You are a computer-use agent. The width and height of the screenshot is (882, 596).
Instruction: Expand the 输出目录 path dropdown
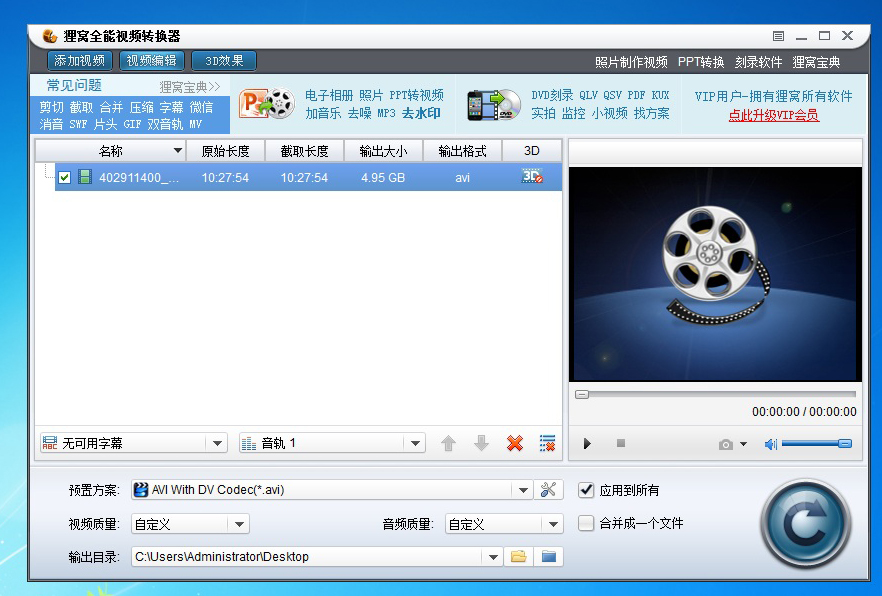pos(493,557)
